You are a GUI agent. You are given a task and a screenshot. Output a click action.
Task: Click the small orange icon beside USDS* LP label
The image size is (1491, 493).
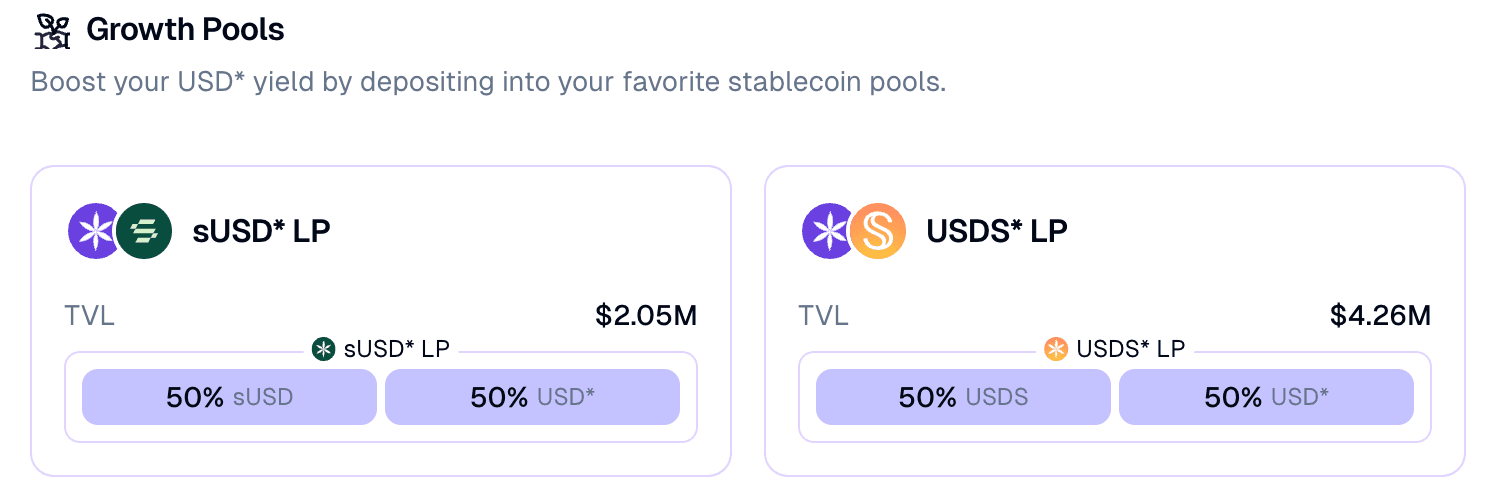coord(1056,349)
